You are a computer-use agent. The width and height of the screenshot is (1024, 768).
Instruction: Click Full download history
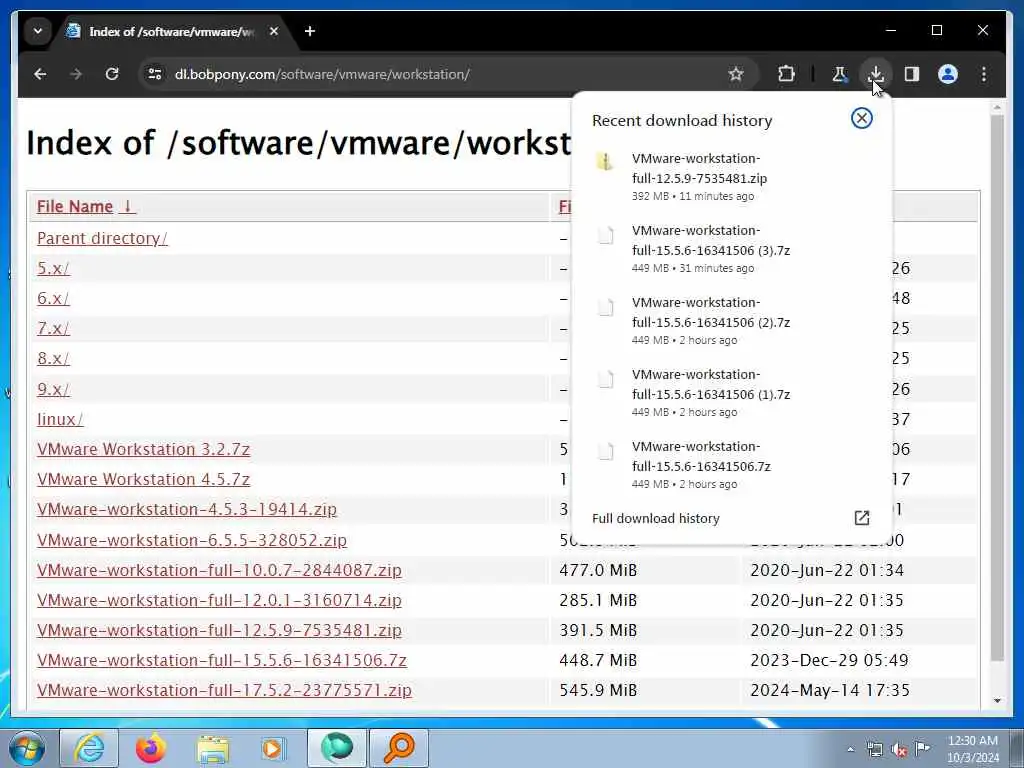click(x=656, y=519)
